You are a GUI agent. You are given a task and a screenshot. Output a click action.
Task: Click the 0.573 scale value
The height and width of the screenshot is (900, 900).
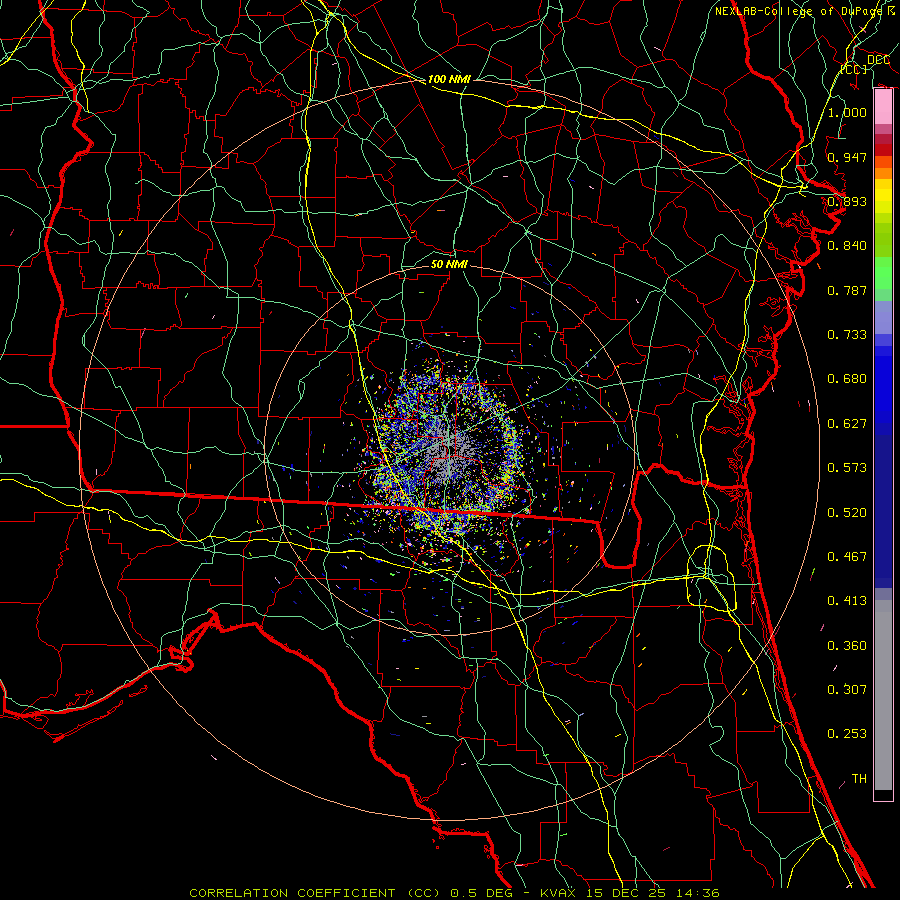tap(847, 468)
